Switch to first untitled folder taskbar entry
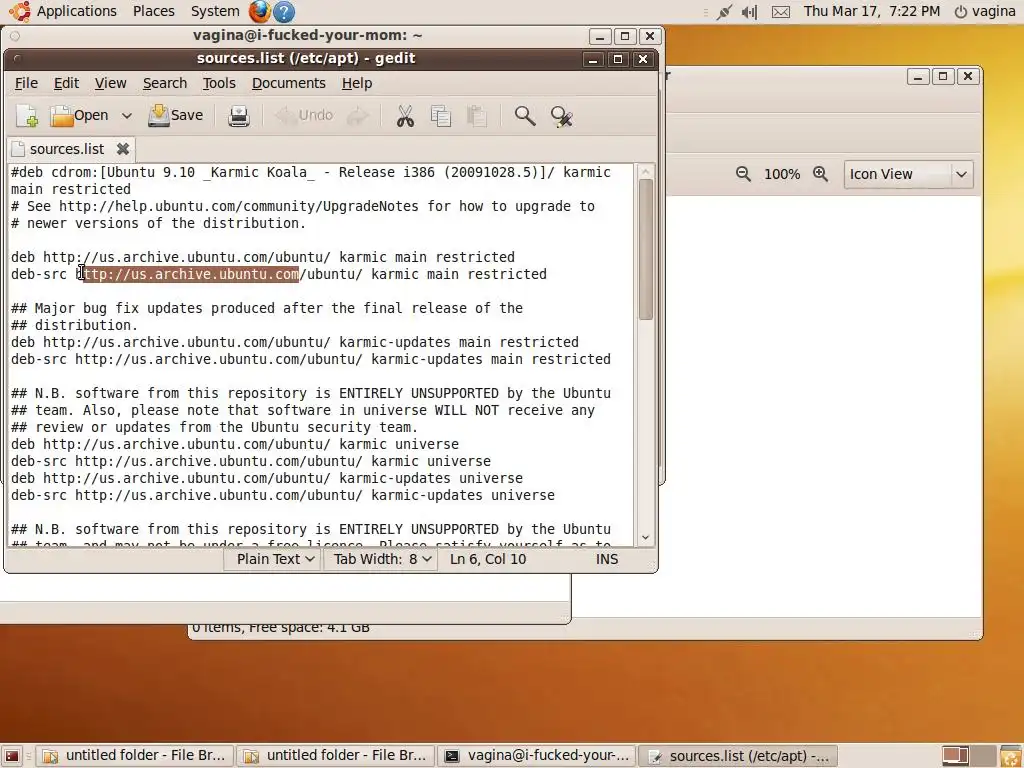Viewport: 1024px width, 768px height. pyautogui.click(x=135, y=756)
